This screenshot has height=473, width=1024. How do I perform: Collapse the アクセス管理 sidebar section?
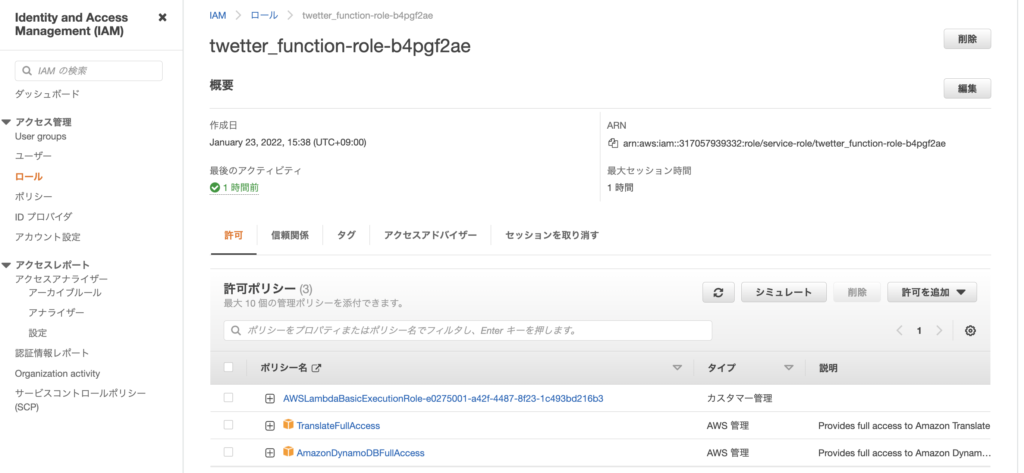click(x=7, y=122)
